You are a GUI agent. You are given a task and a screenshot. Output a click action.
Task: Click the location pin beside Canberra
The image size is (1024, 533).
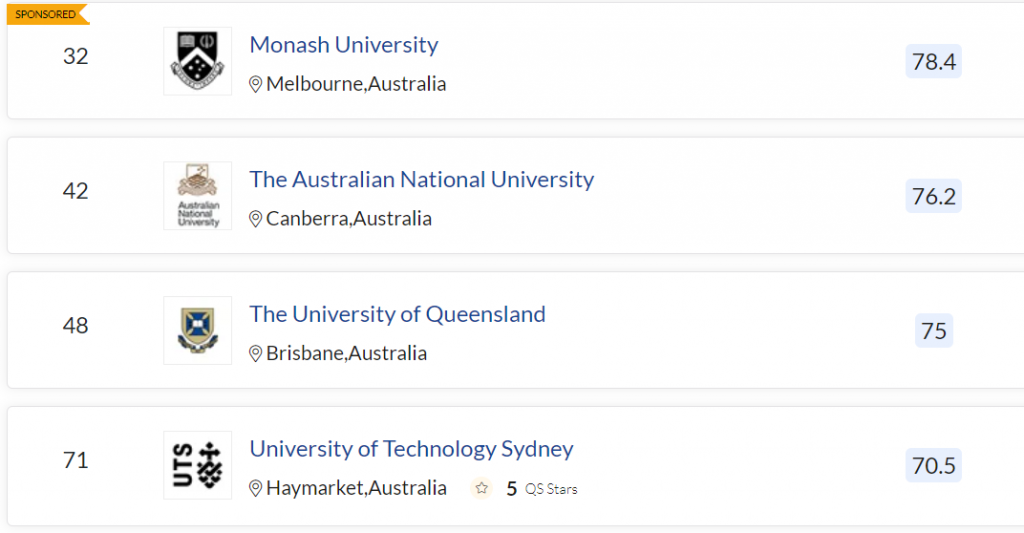click(x=255, y=219)
